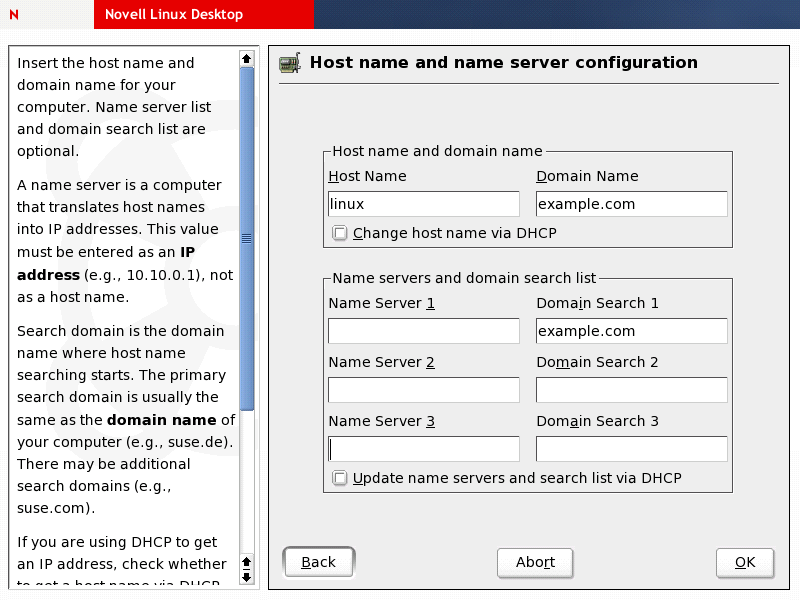Screen dimensions: 800x600
Task: Select the Name Server 2 input field
Action: pos(424,390)
